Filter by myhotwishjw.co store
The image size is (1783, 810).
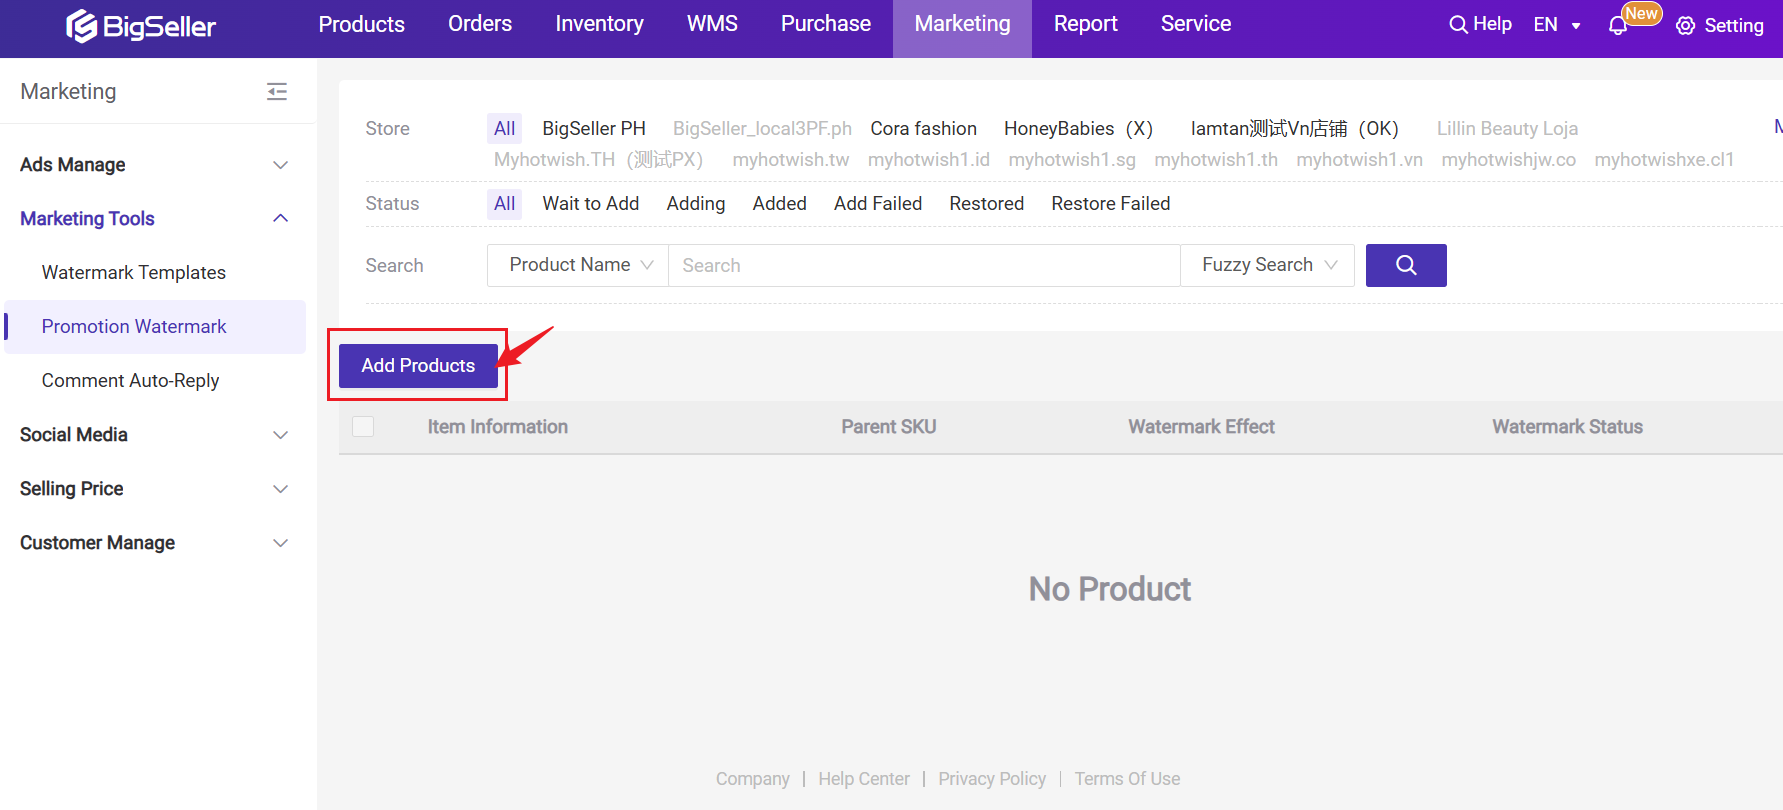[1508, 160]
